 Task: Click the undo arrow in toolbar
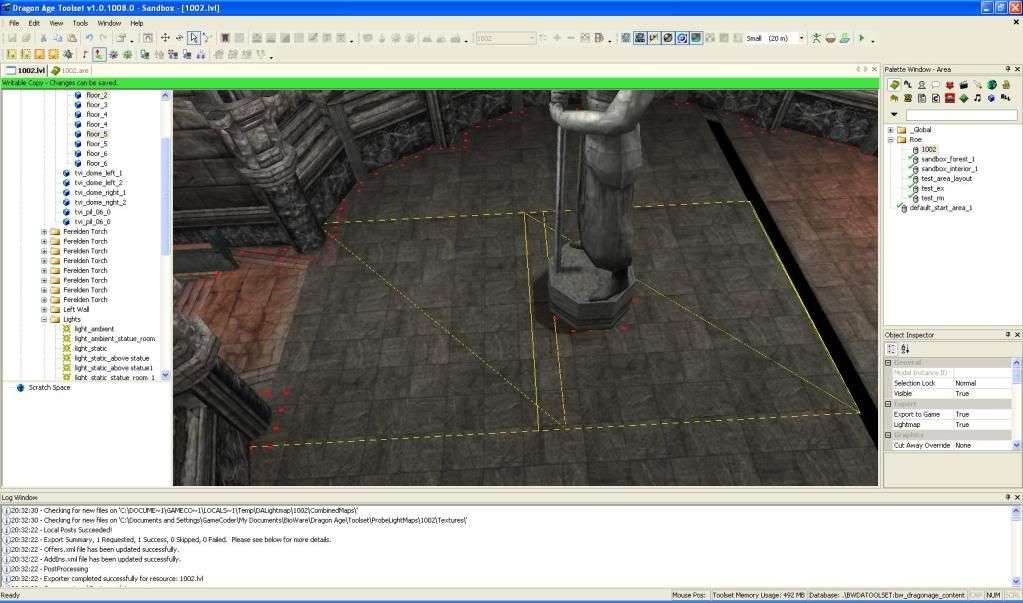click(89, 38)
